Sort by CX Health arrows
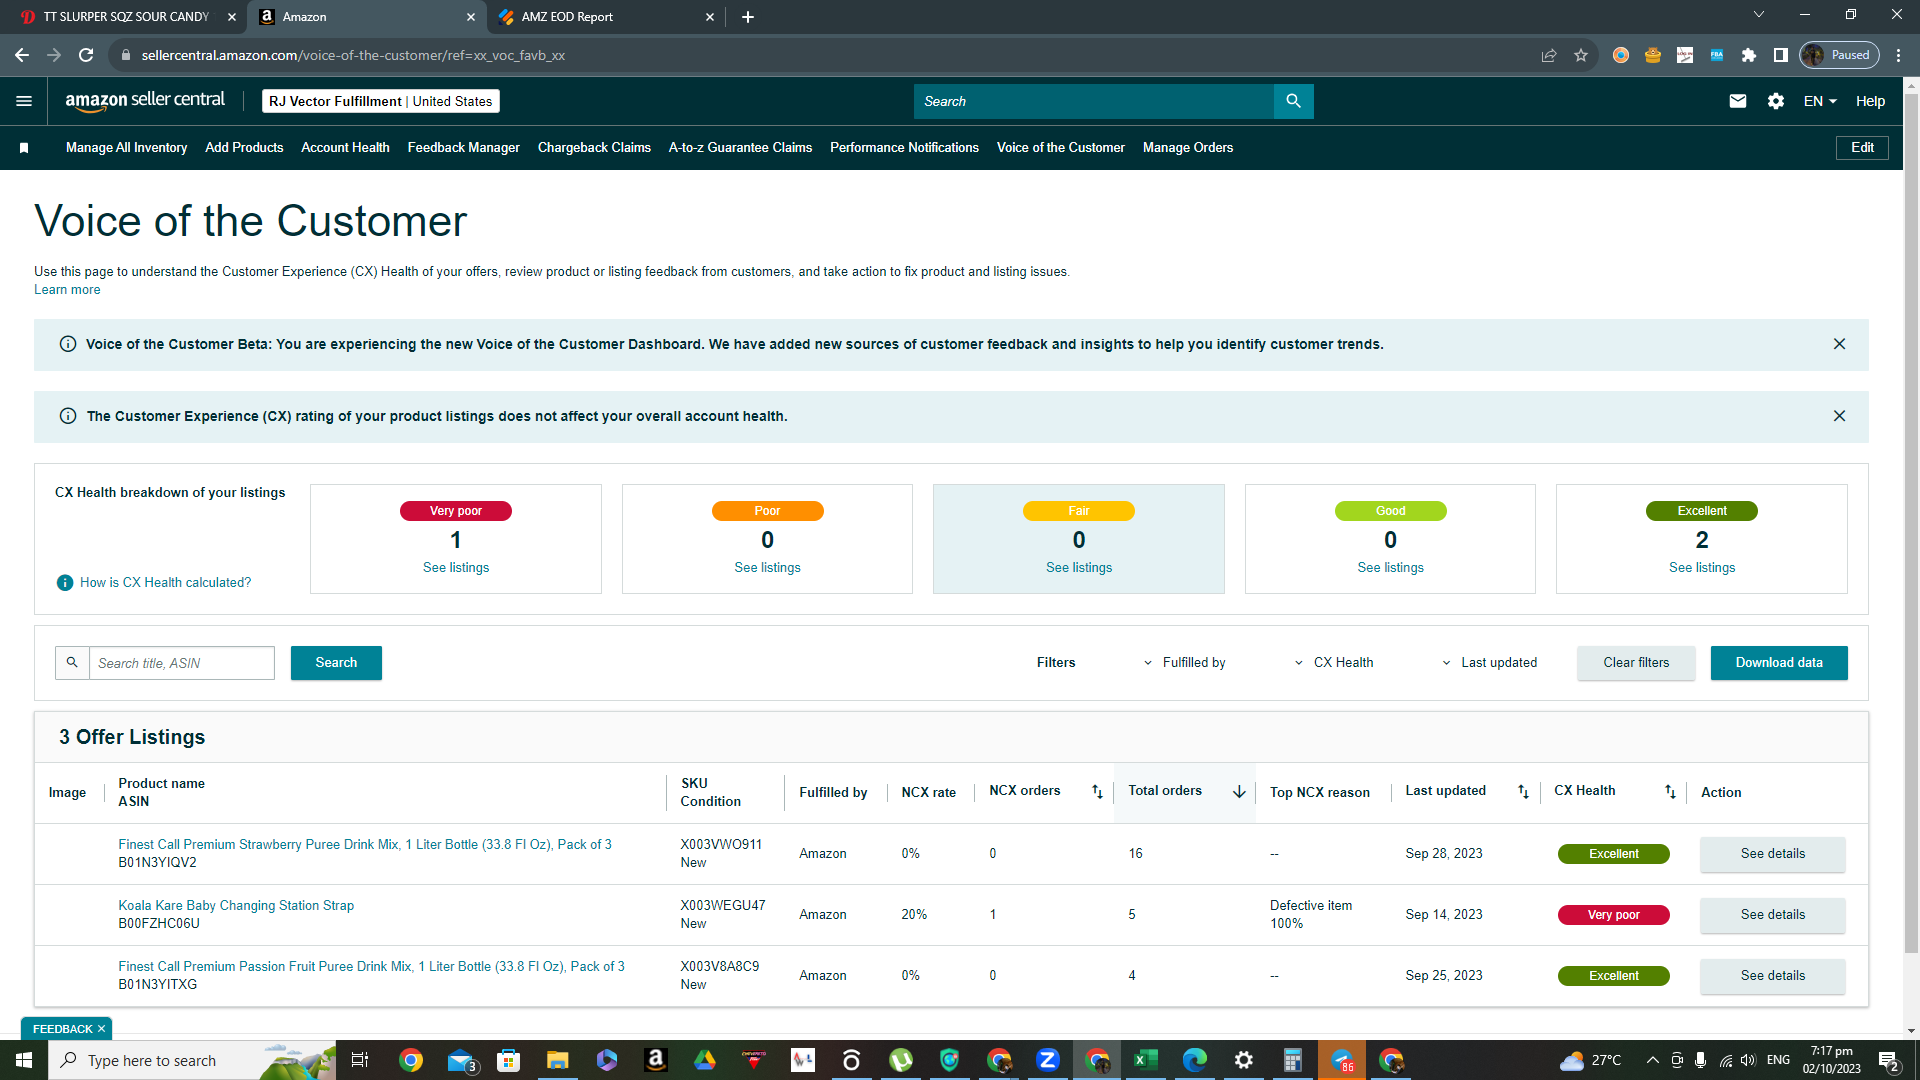The image size is (1920, 1080). [x=1670, y=792]
